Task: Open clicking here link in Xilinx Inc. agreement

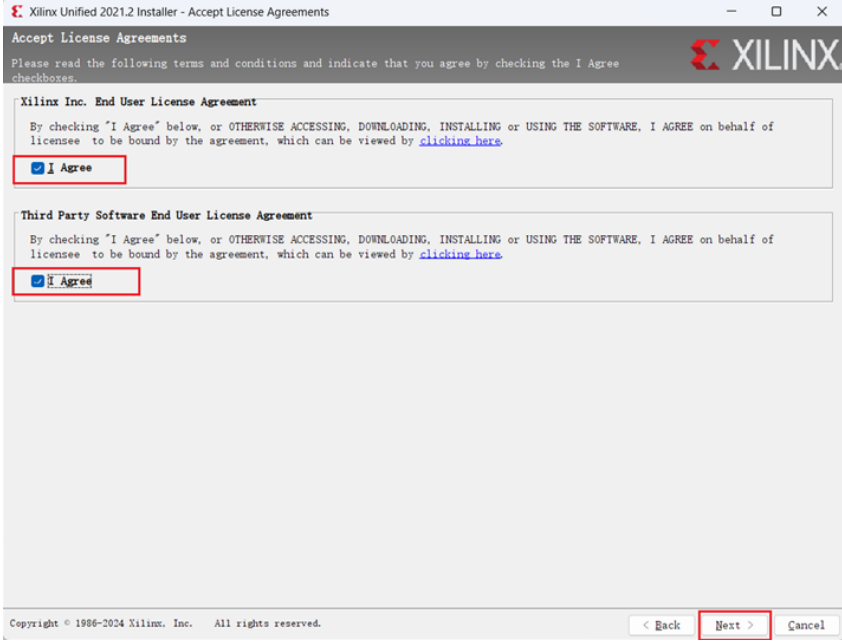Action: pyautogui.click(x=460, y=141)
